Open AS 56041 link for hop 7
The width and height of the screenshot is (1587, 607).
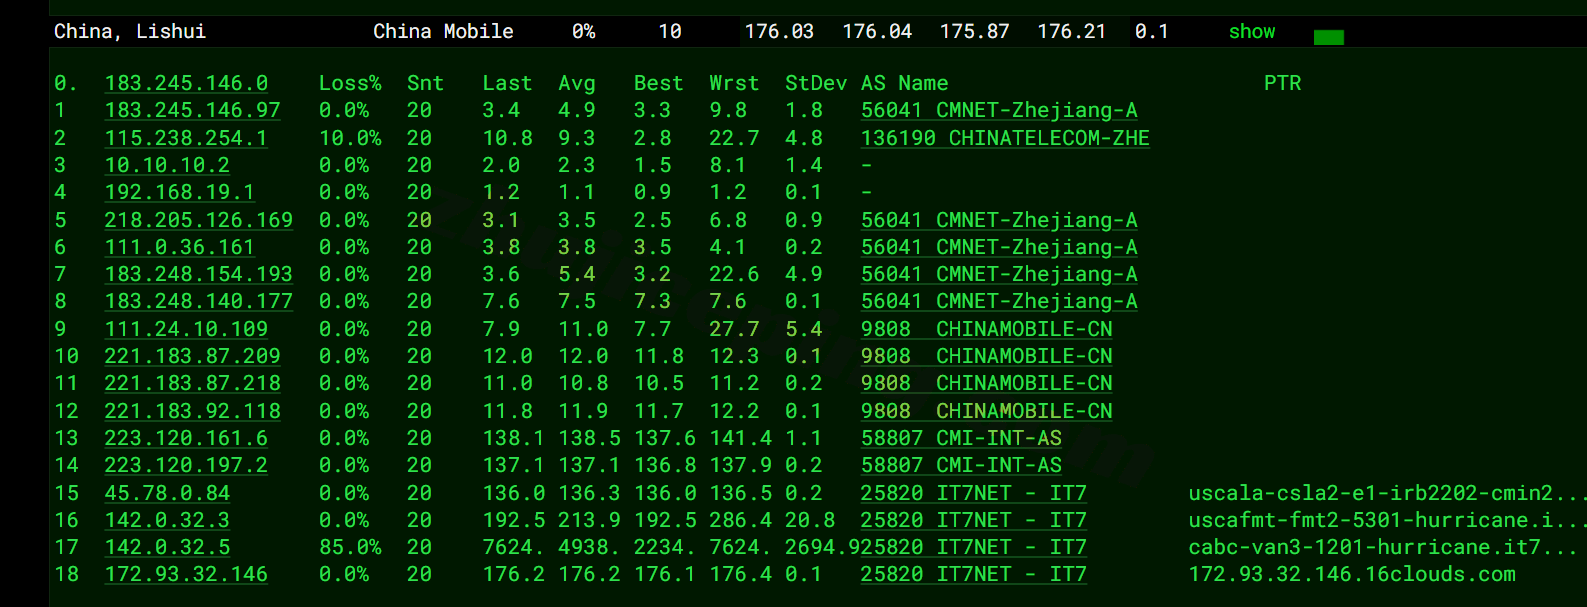(999, 275)
